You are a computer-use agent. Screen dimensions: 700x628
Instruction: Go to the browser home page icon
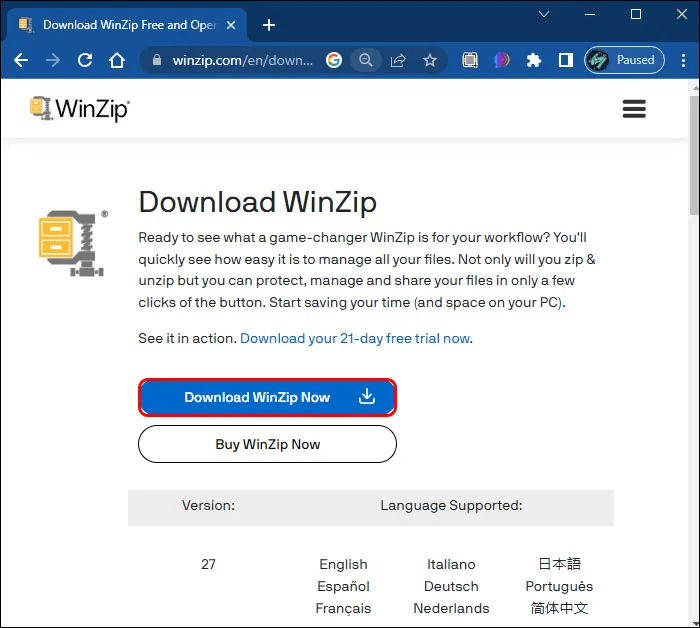point(117,60)
